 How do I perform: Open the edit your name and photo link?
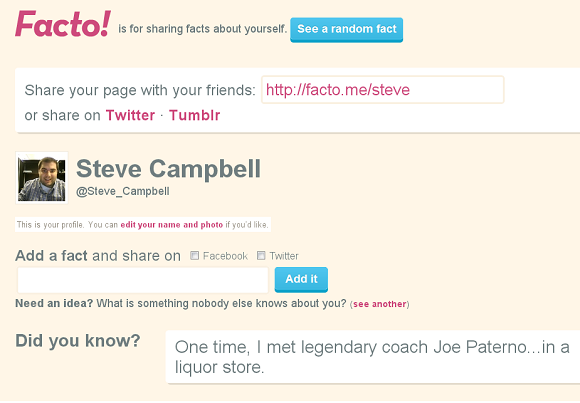click(172, 225)
